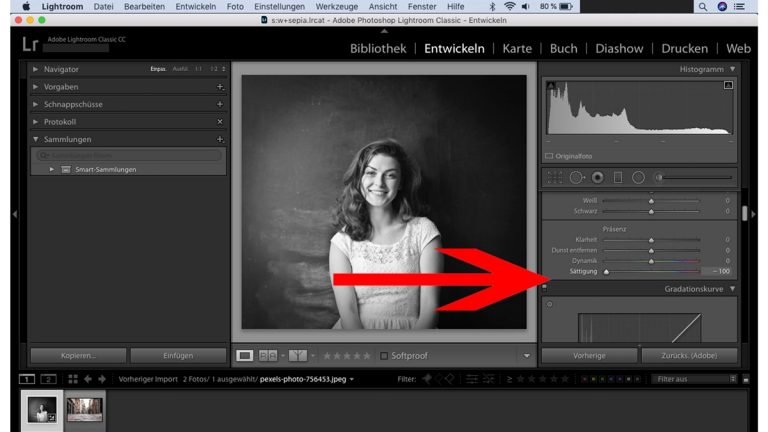
Task: Activate the red eye correction tool
Action: [x=597, y=177]
